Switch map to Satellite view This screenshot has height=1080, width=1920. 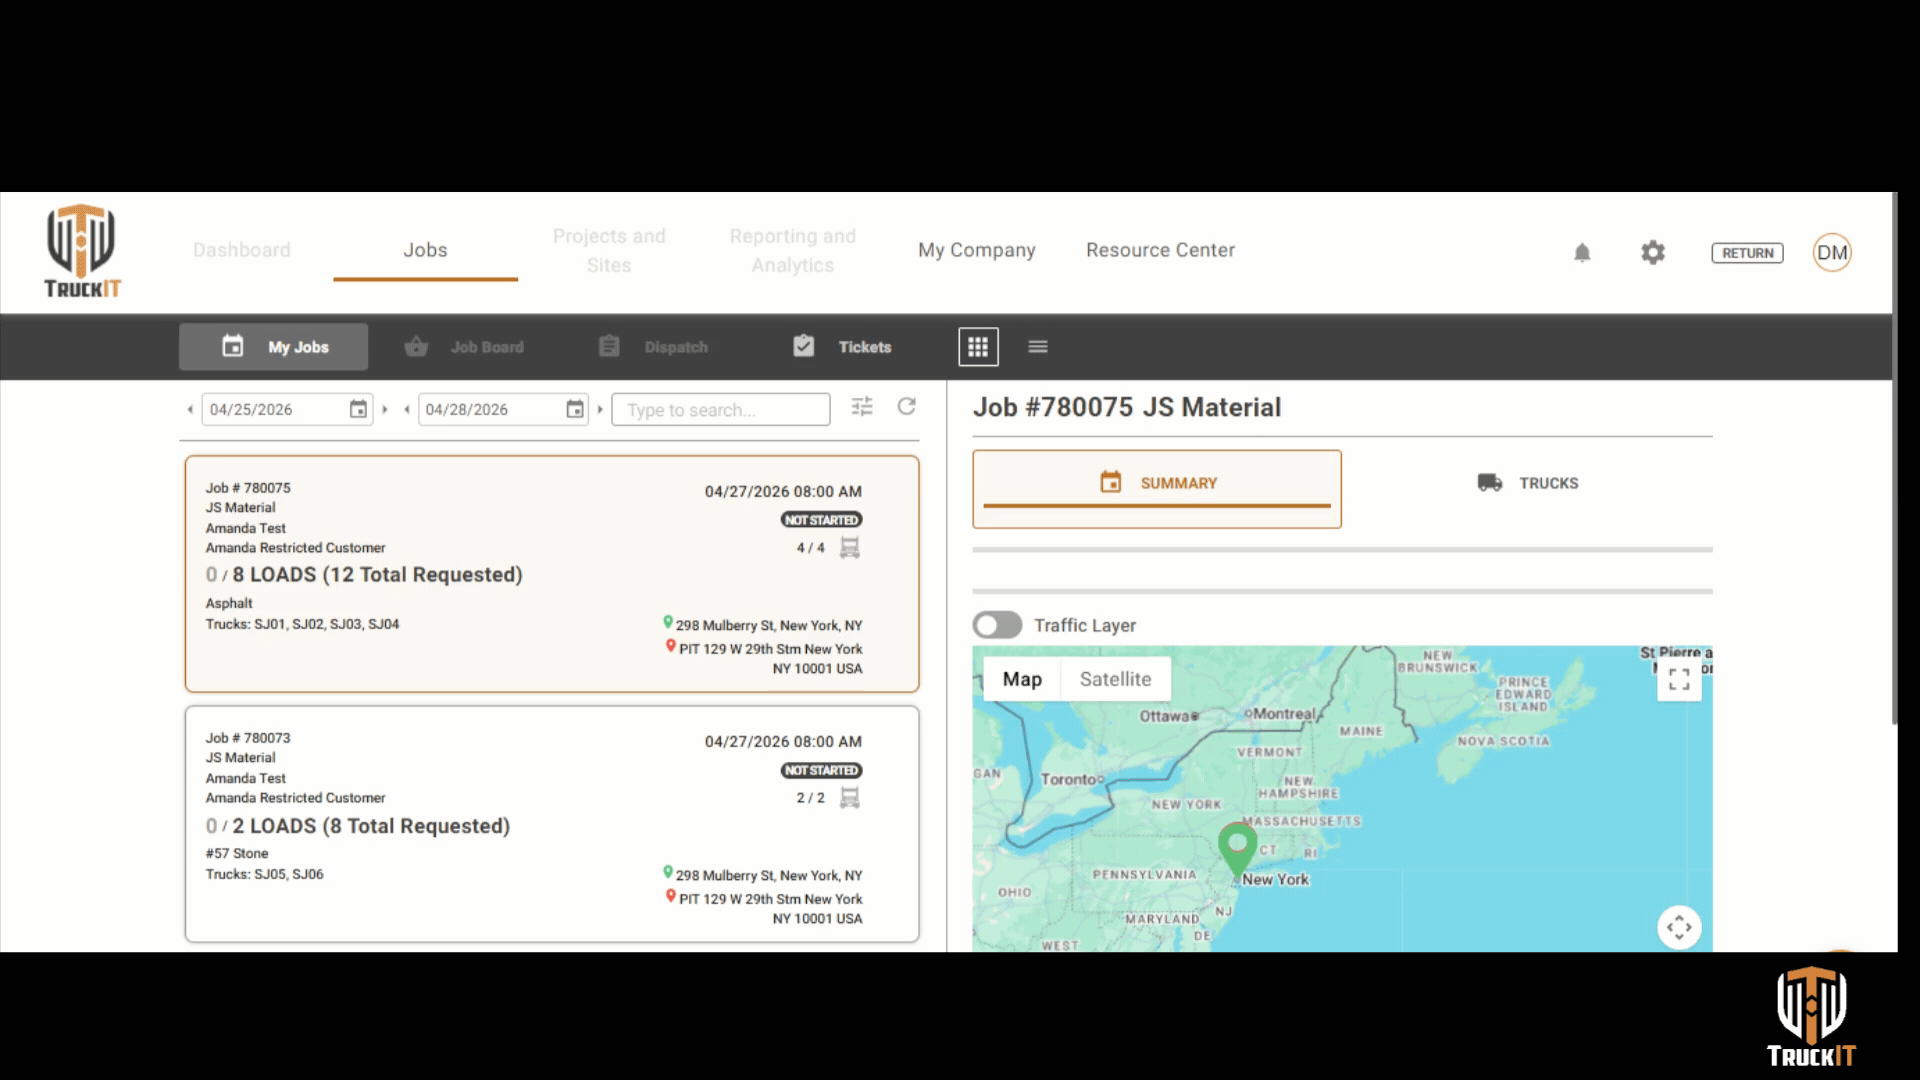(1115, 679)
